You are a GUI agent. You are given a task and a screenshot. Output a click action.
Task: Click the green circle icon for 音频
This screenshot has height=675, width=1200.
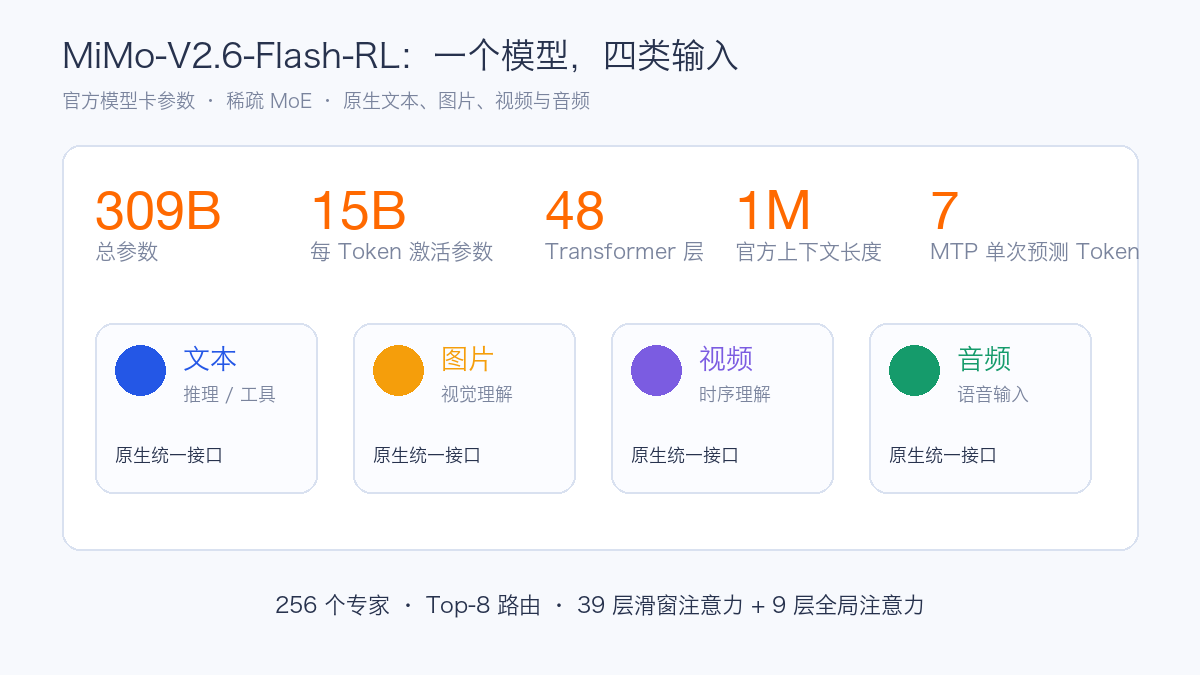tap(914, 370)
